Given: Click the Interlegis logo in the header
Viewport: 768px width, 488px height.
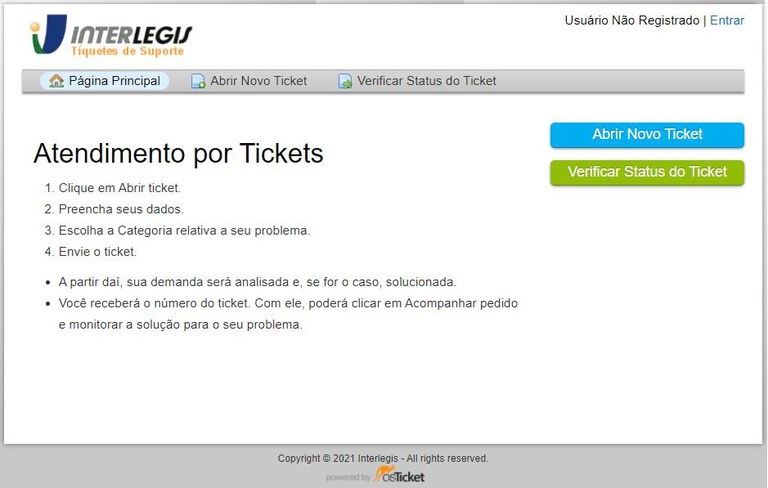Looking at the screenshot, I should (111, 35).
